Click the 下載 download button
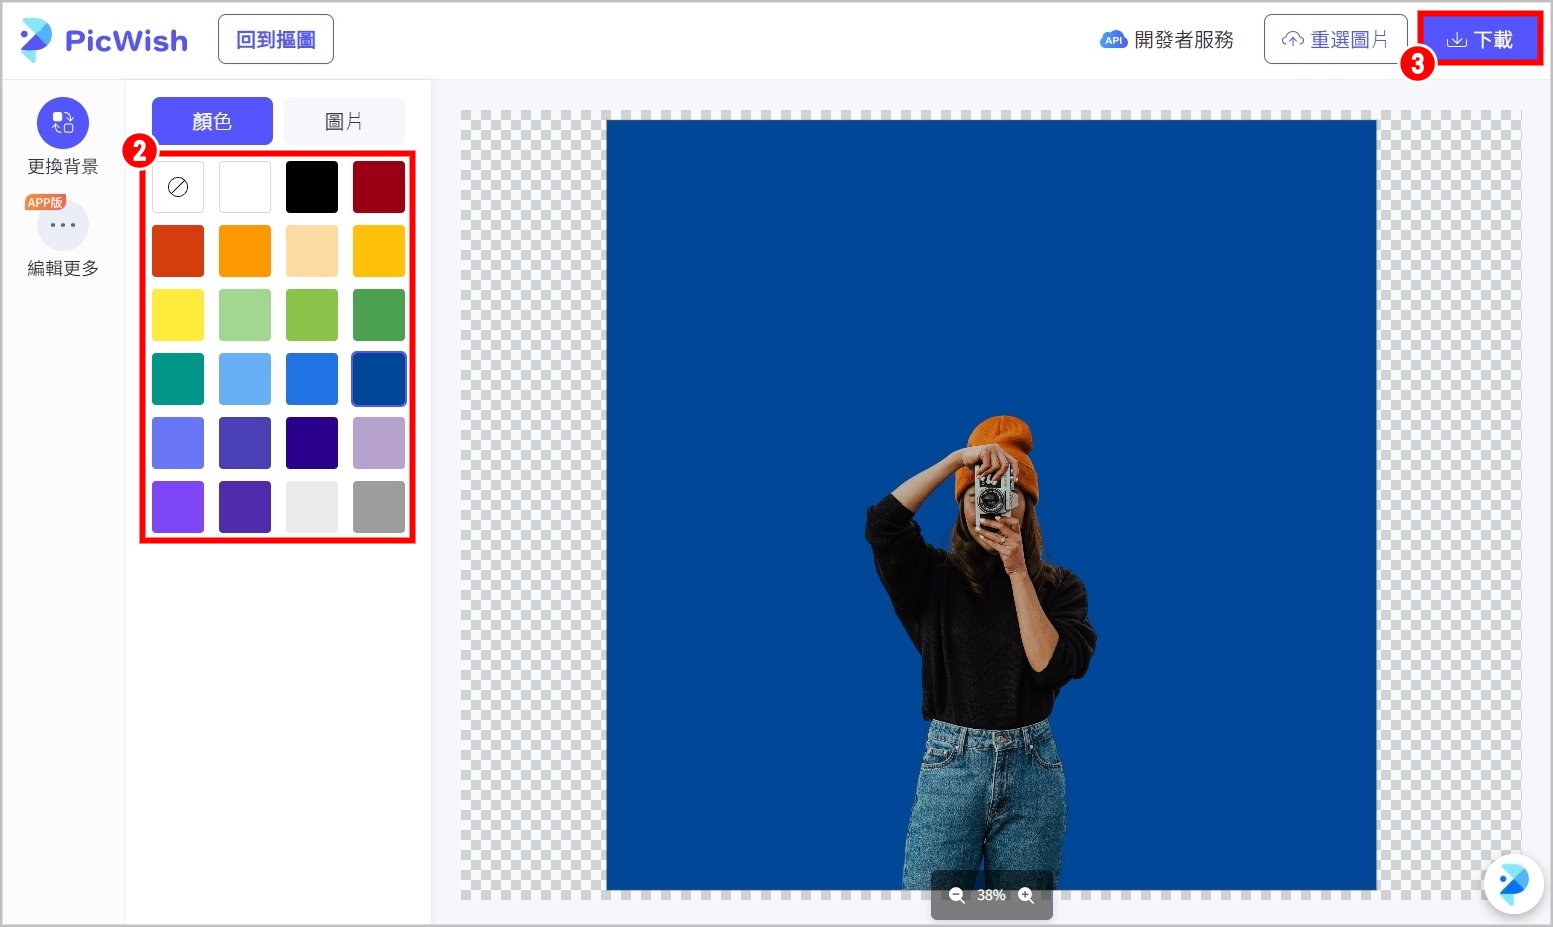 coord(1480,40)
